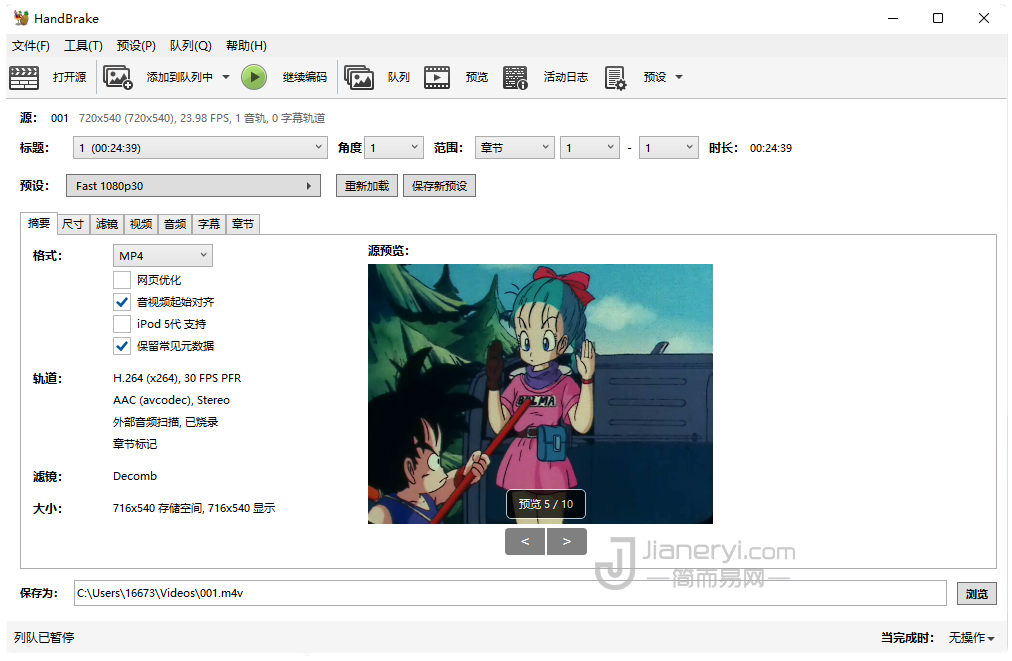The height and width of the screenshot is (661, 1012).
Task: Switch to the 字幕 tab
Action: click(209, 224)
